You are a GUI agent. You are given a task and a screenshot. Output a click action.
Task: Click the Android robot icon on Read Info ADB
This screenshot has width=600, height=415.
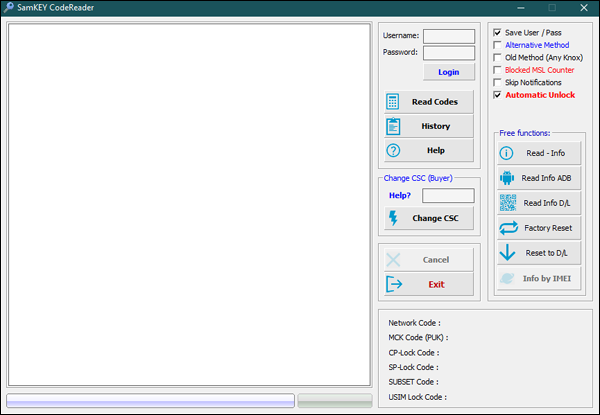coord(507,178)
